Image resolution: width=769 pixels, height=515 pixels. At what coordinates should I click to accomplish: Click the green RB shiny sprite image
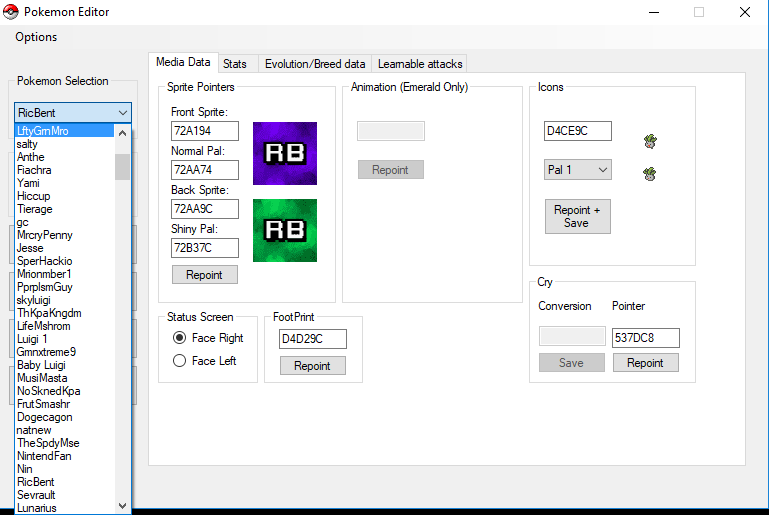pyautogui.click(x=284, y=230)
